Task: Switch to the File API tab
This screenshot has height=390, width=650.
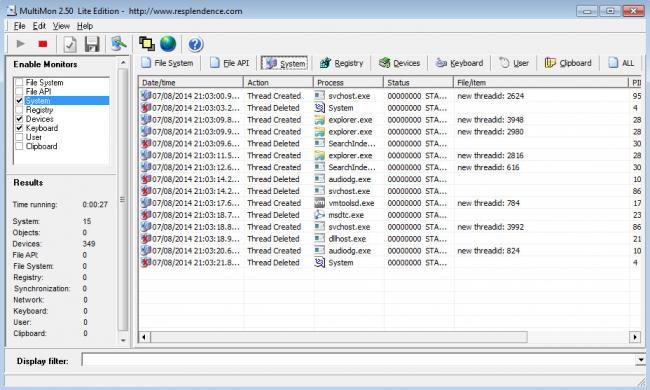Action: (230, 63)
